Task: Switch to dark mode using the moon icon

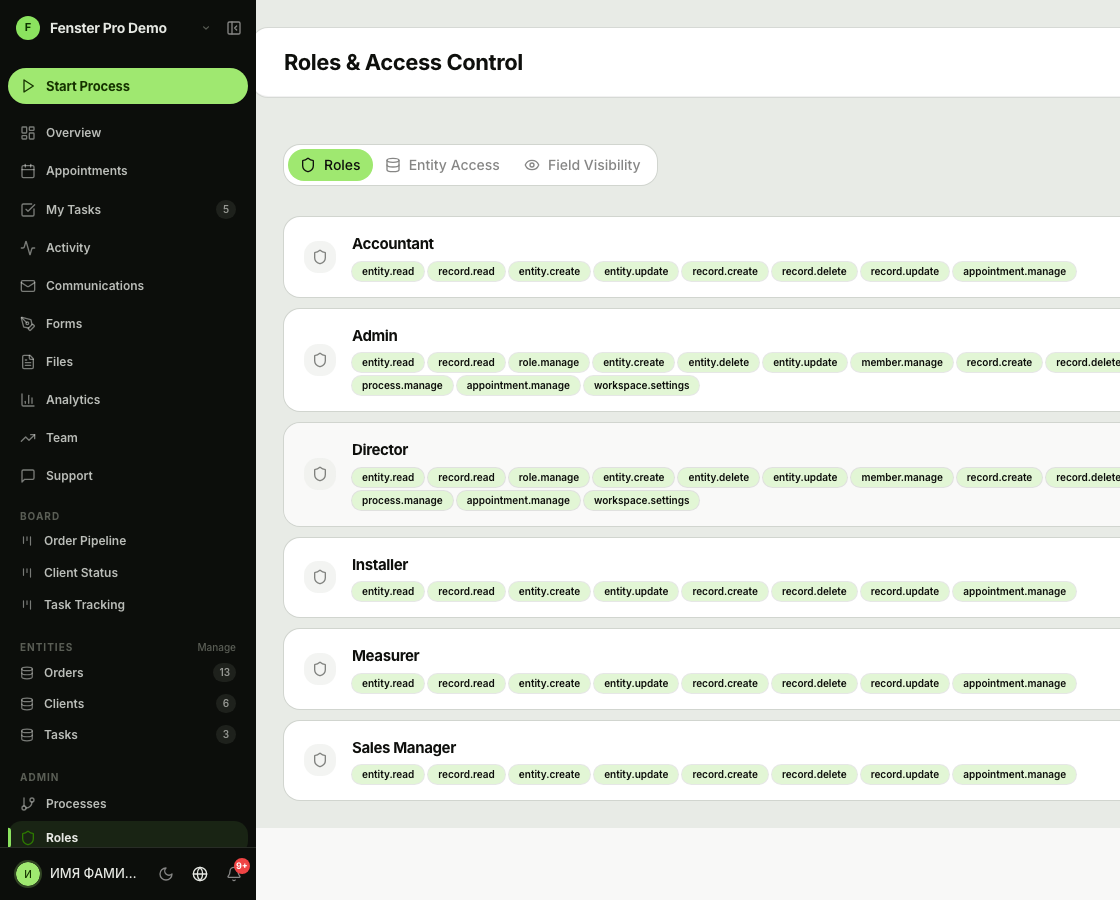Action: click(x=166, y=873)
